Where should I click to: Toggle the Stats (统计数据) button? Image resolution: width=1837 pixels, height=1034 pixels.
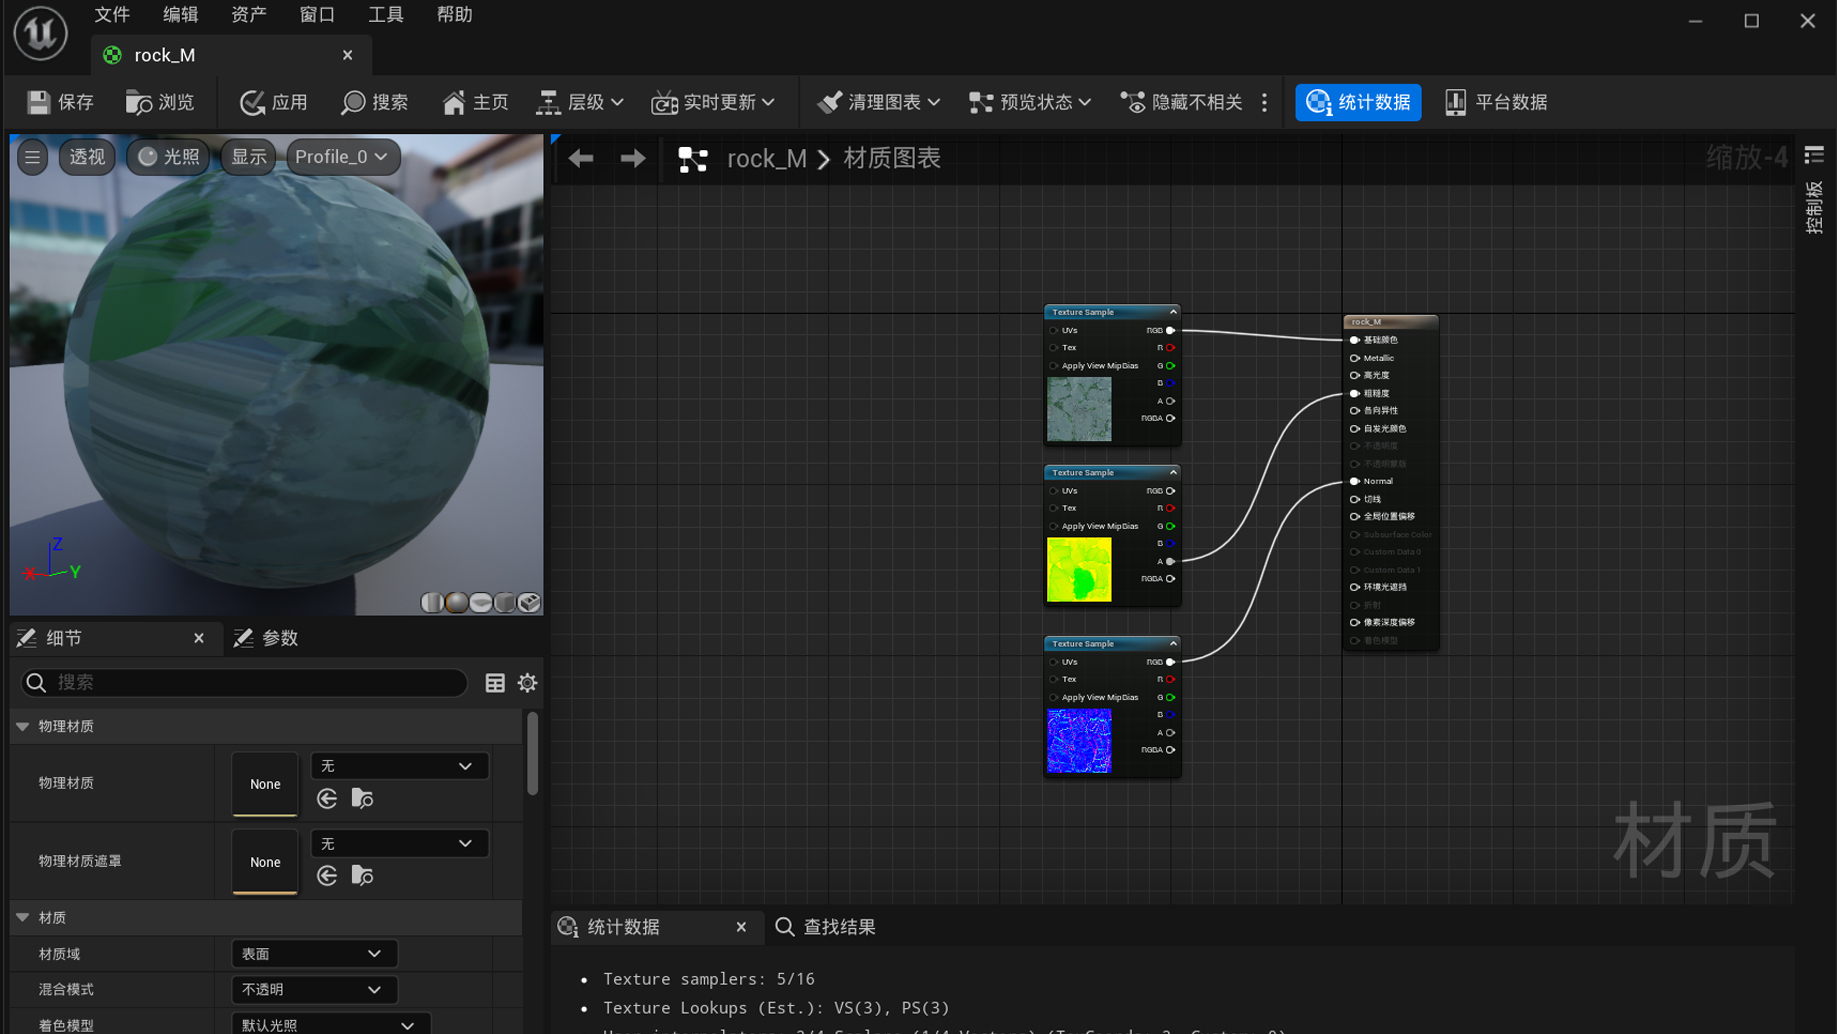1358,102
